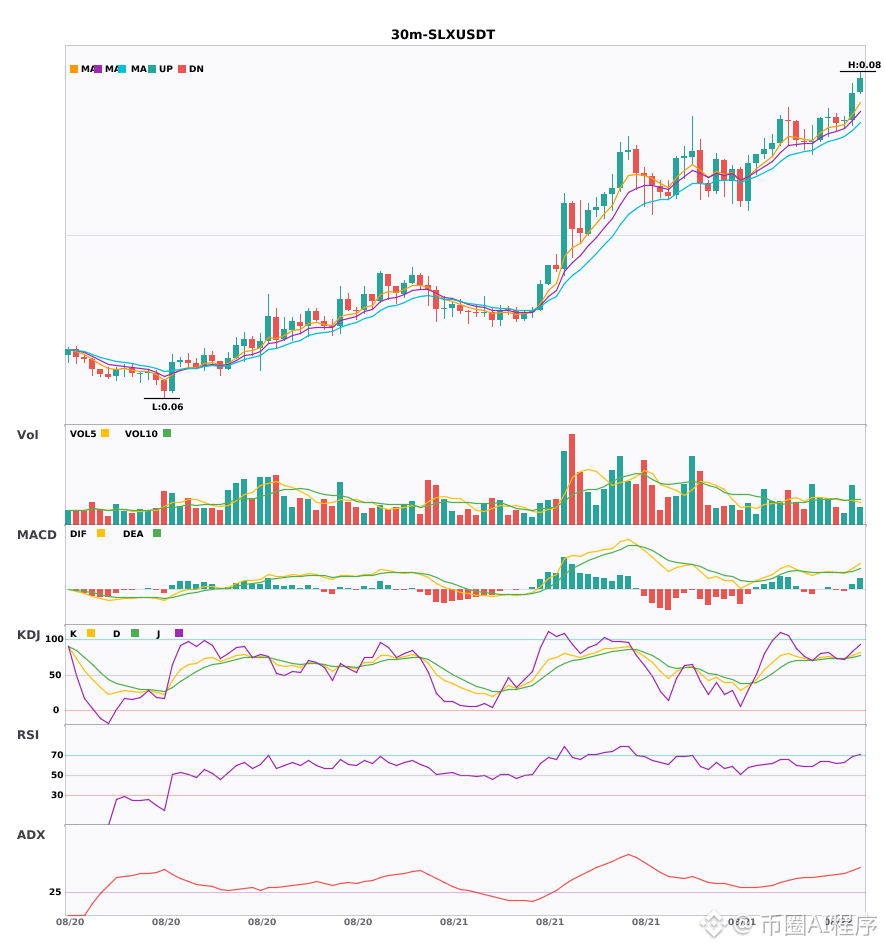The width and height of the screenshot is (885, 950).
Task: Click the purple J legend swatch
Action: (179, 633)
